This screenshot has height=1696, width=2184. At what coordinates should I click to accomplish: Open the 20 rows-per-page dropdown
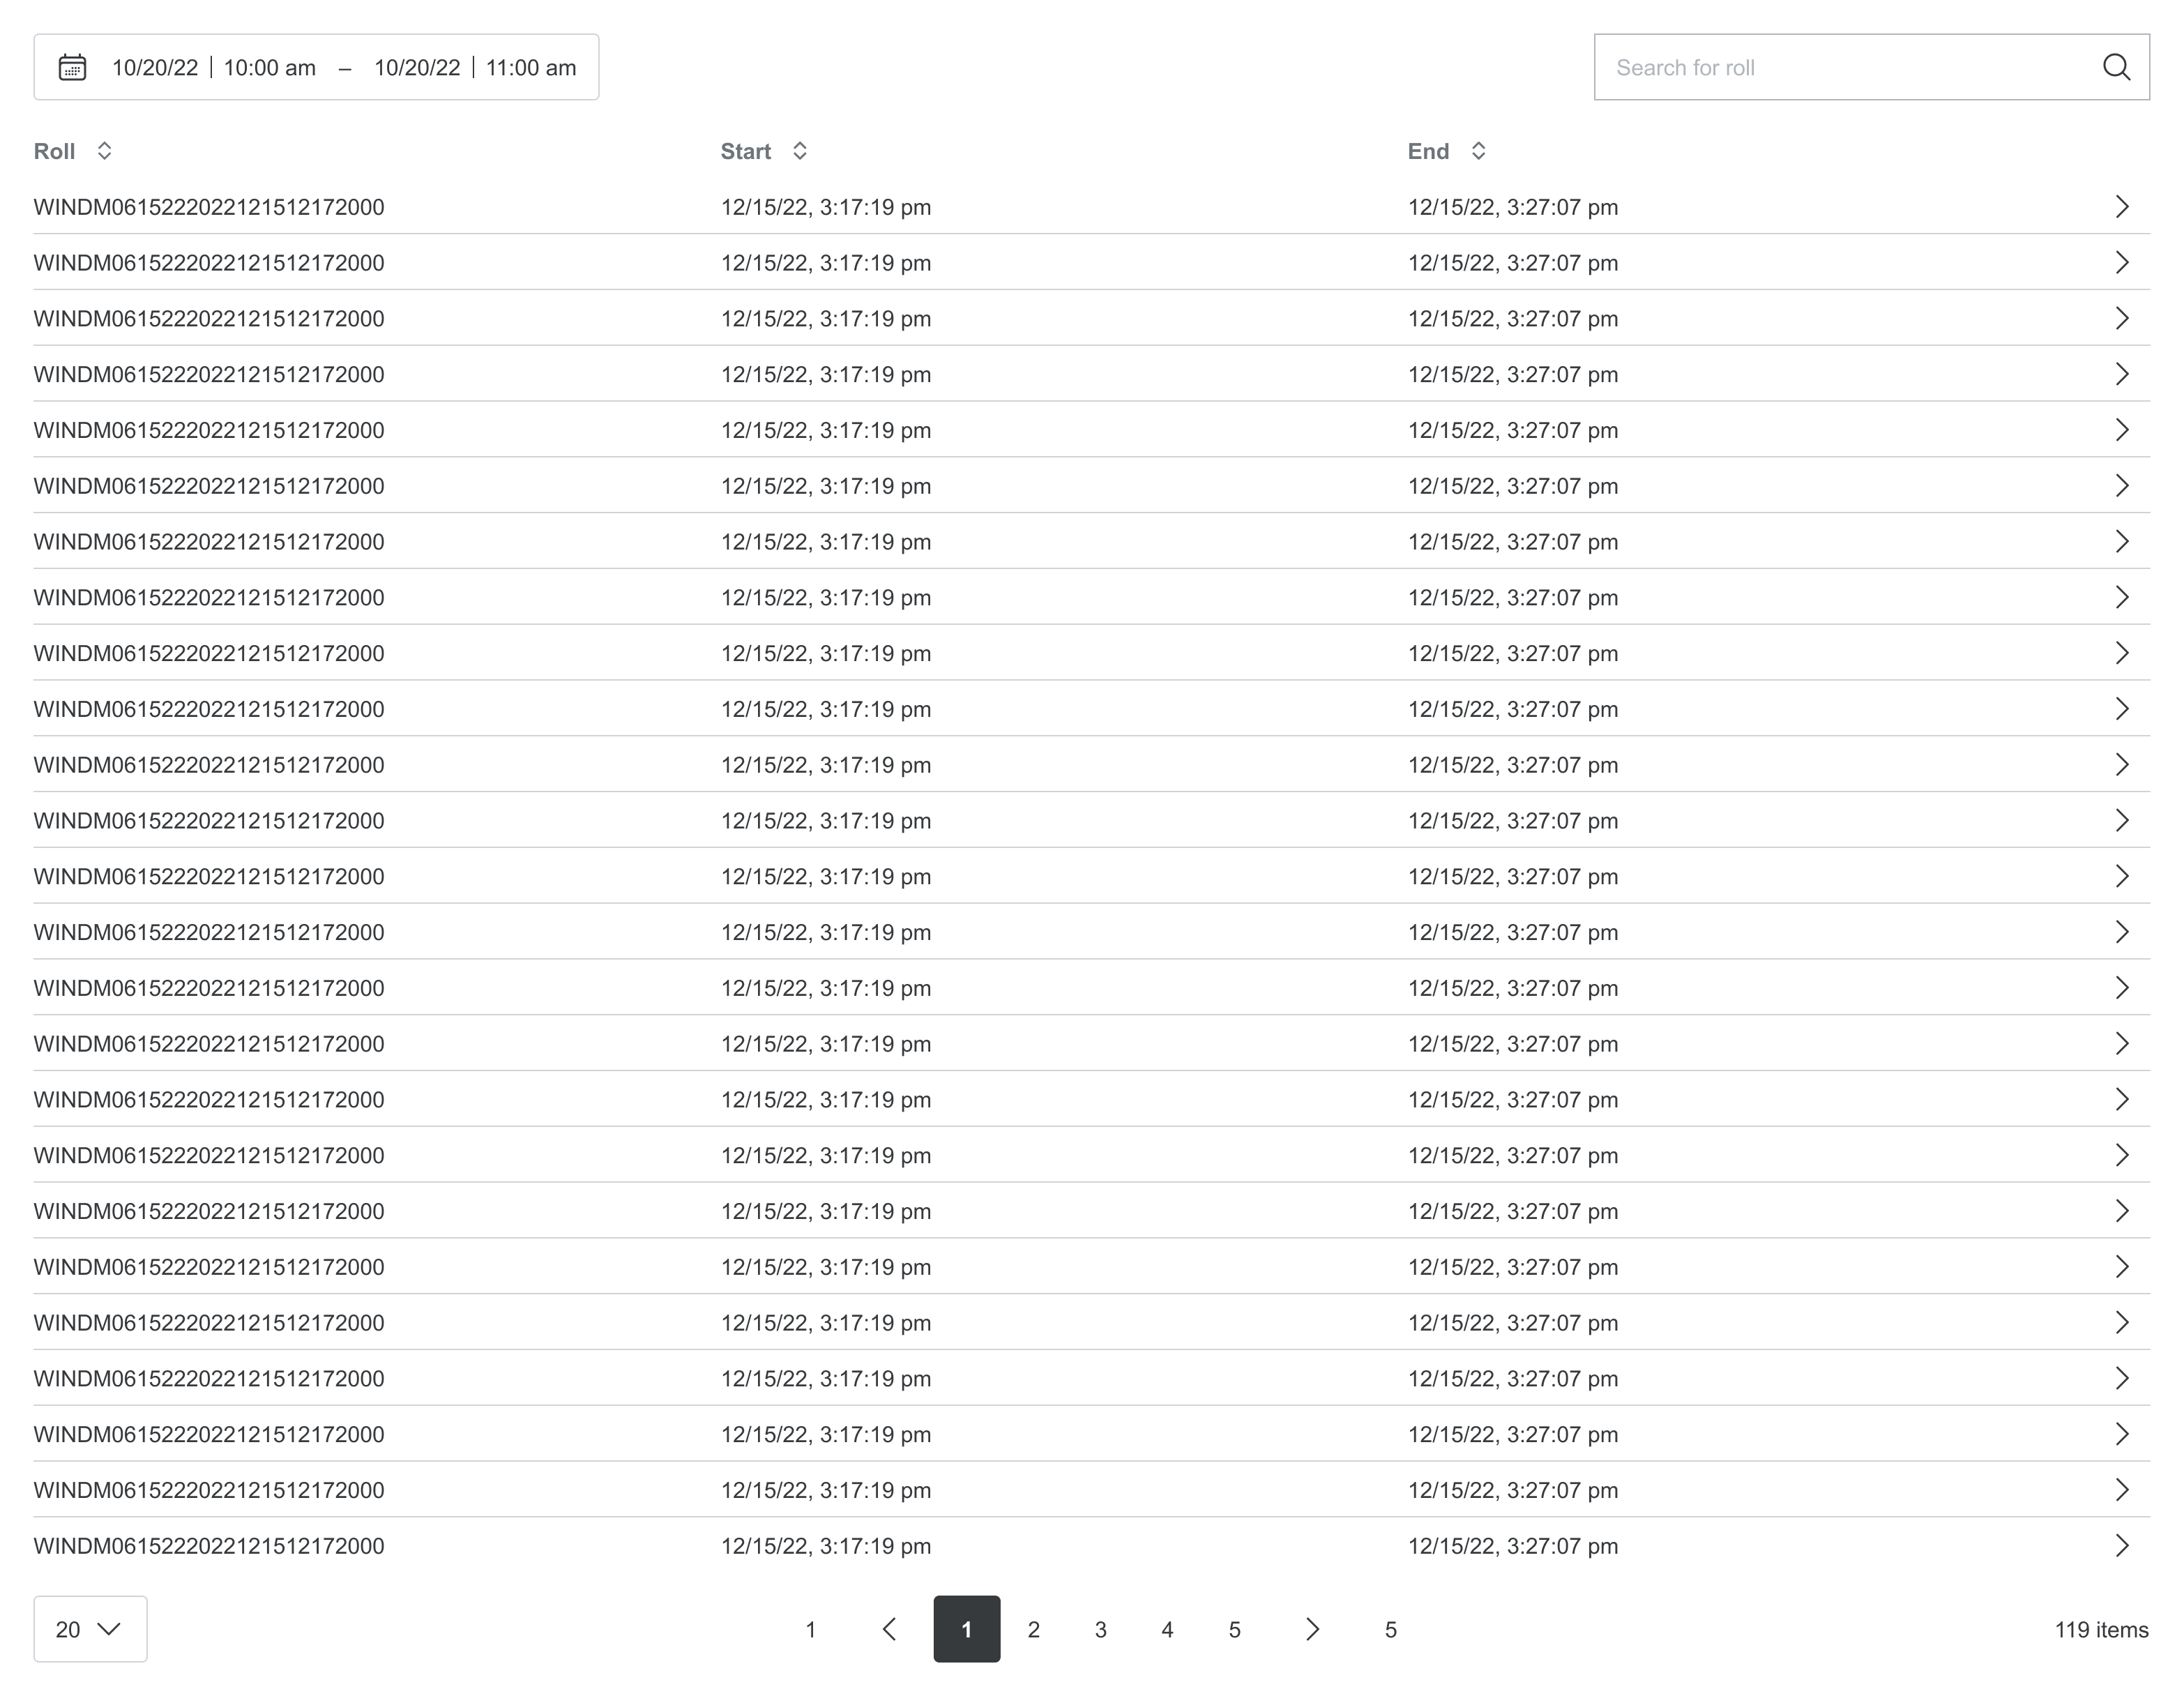(x=90, y=1629)
